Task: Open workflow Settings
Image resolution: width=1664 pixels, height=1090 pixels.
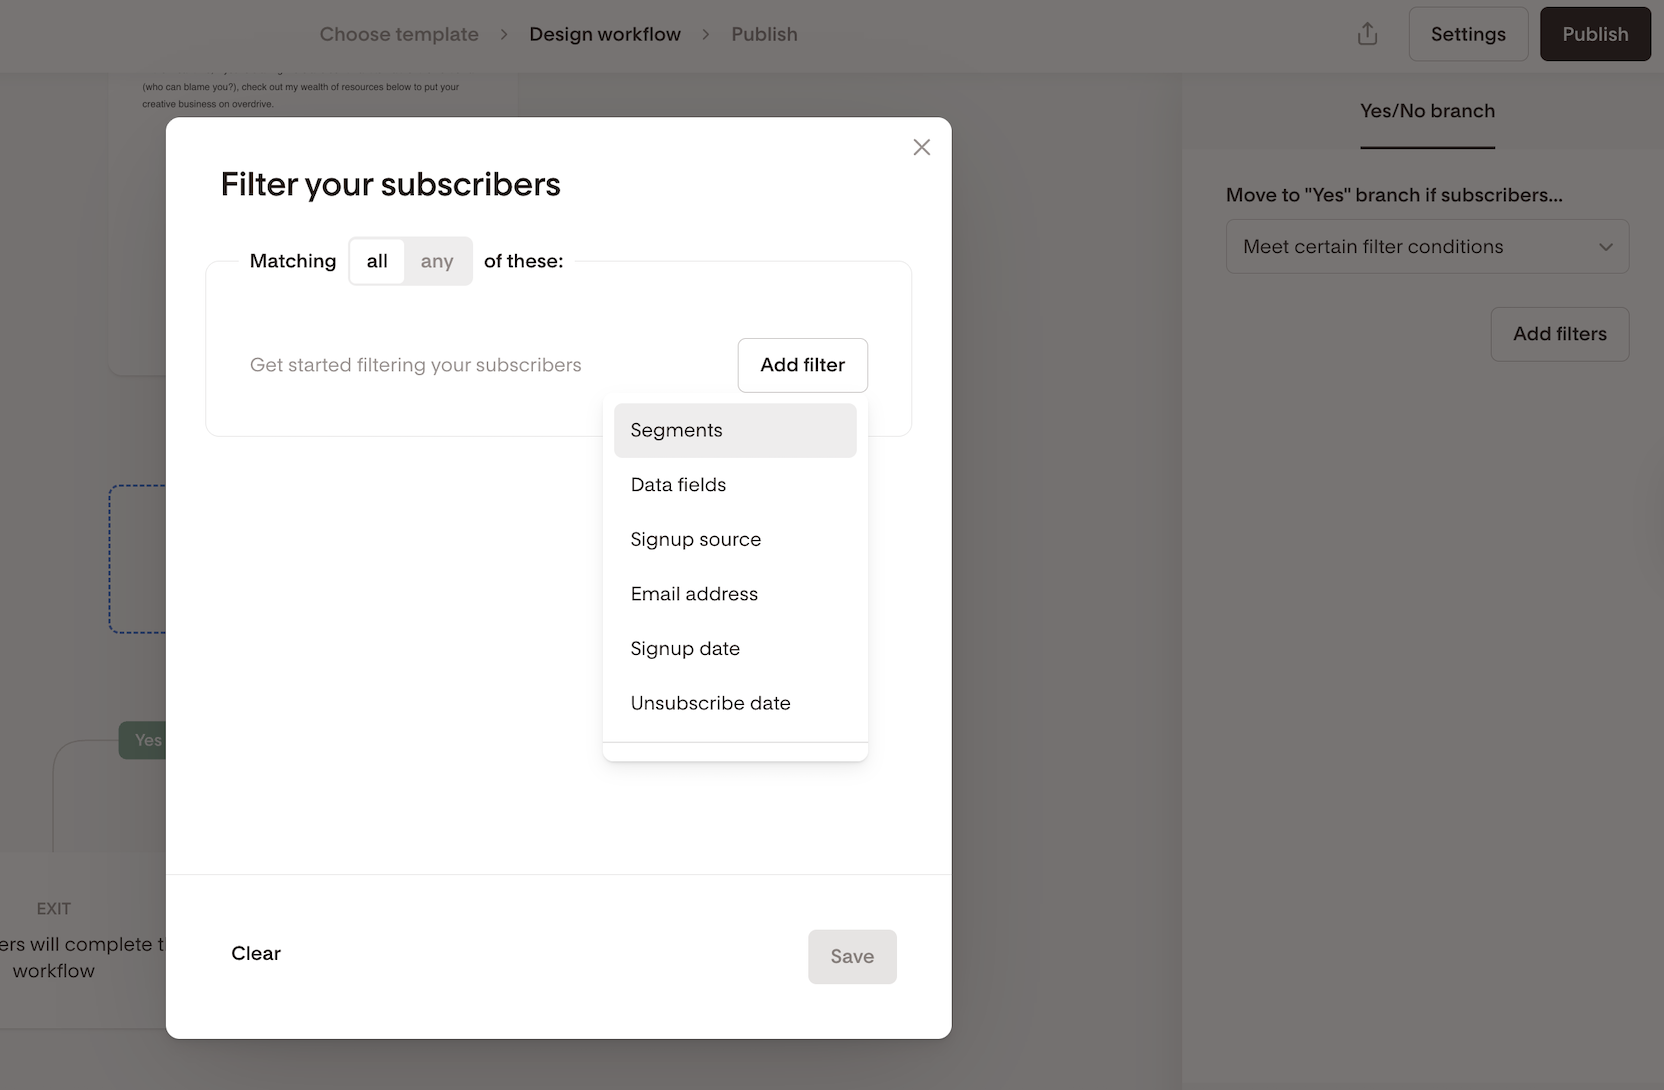Action: tap(1467, 34)
